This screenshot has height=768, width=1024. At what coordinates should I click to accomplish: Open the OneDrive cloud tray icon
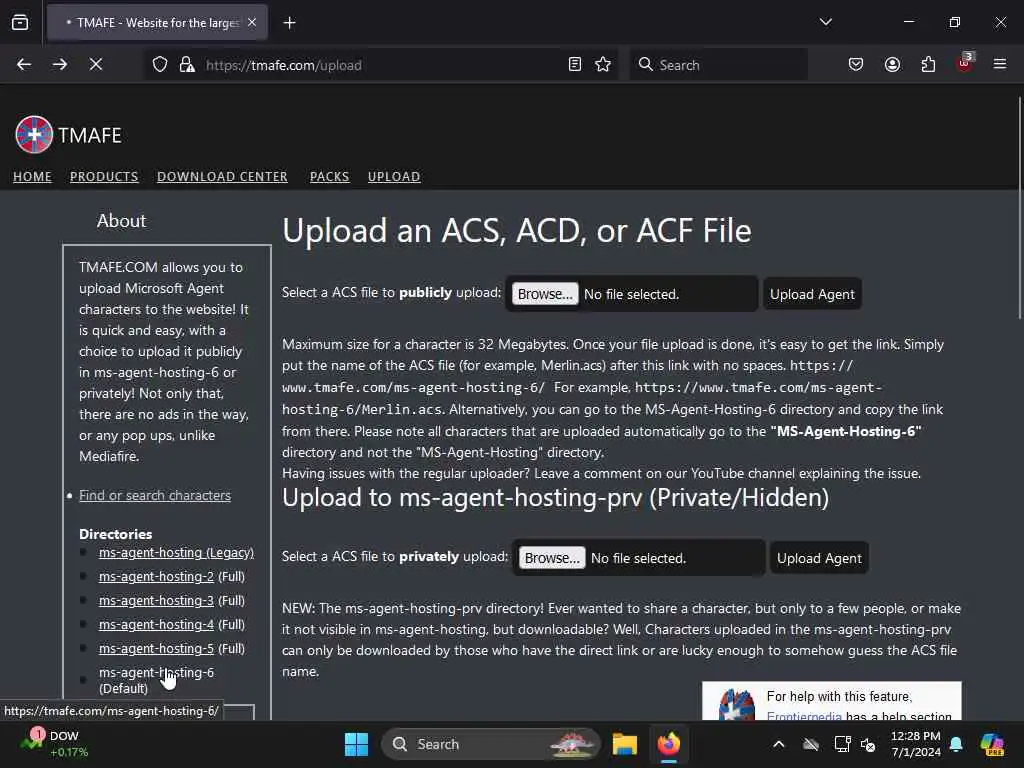point(811,744)
